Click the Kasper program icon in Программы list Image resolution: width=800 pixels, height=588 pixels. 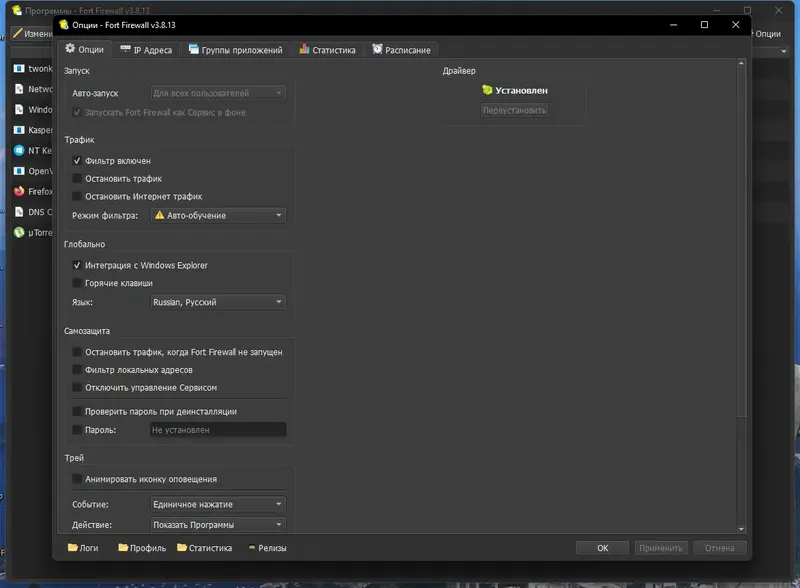(x=19, y=130)
